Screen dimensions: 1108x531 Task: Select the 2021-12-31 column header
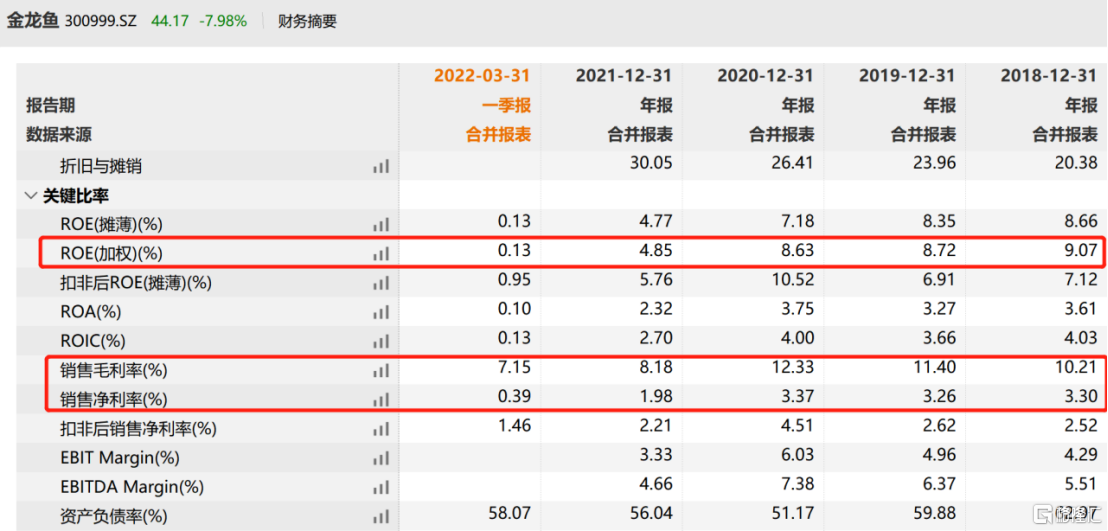pos(624,75)
